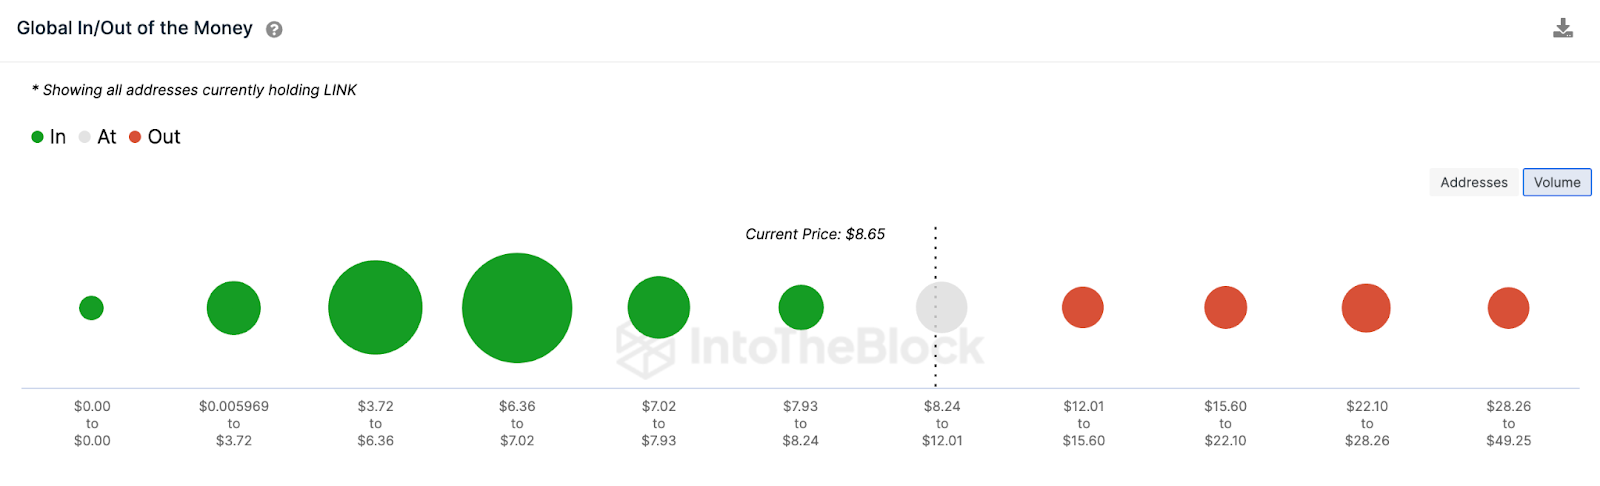
Task: Toggle the green In legend item
Action: tap(48, 137)
